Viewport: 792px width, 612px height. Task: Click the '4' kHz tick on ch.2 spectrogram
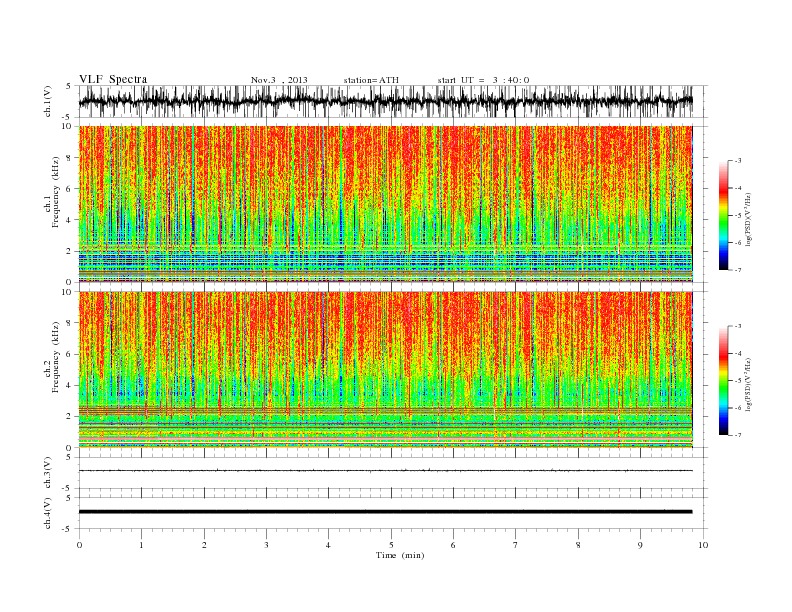coord(70,385)
